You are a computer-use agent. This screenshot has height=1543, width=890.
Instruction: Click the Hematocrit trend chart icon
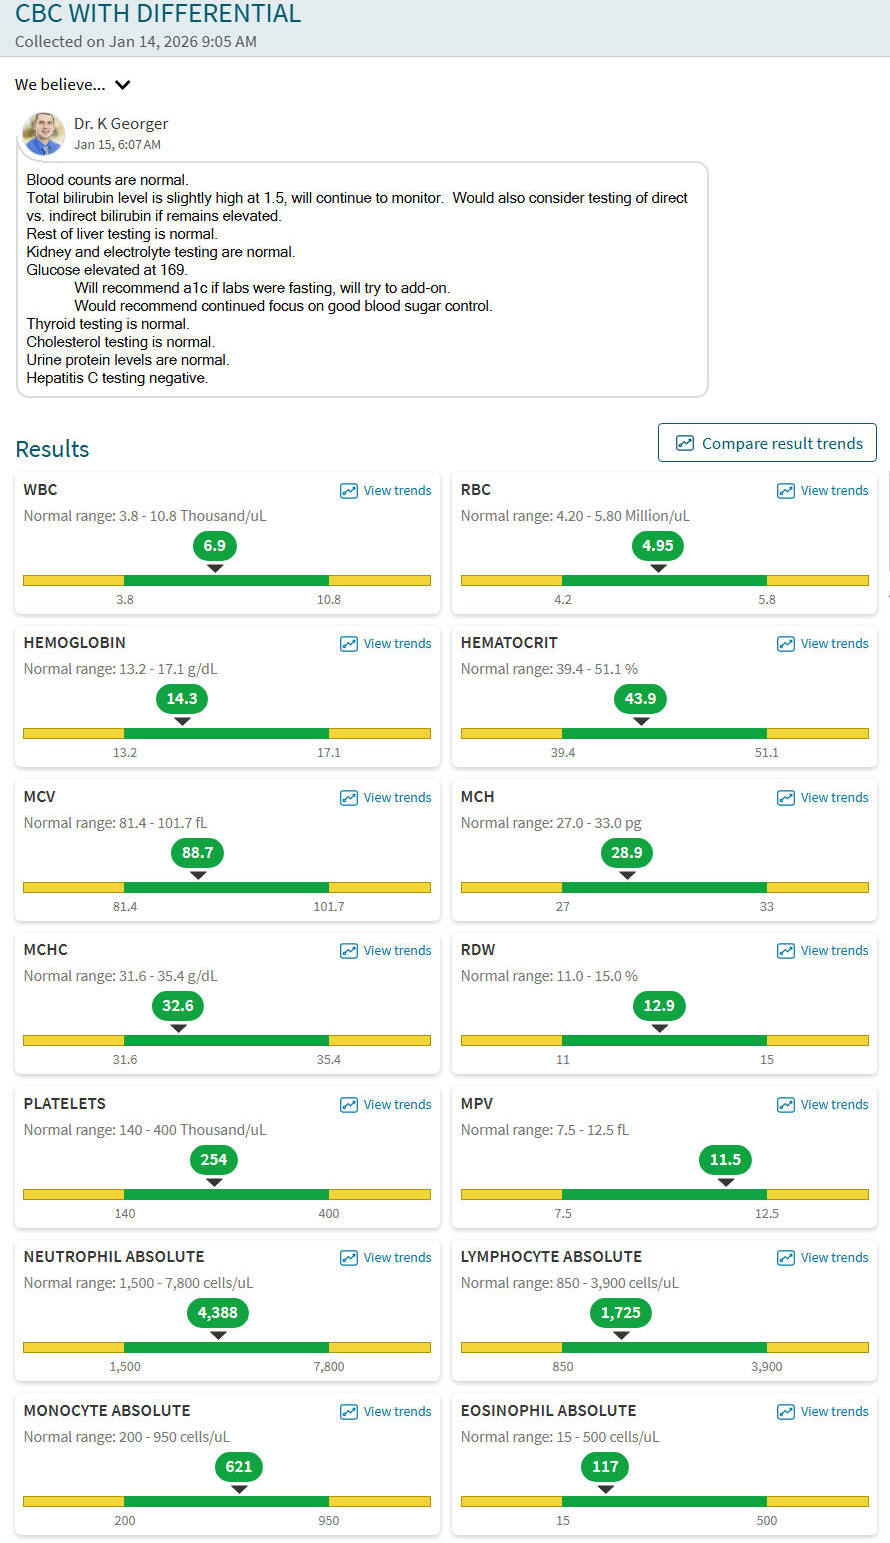[785, 644]
